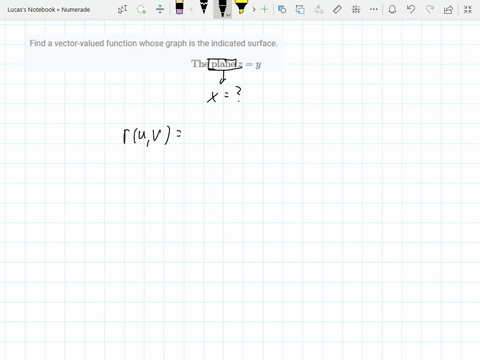Click the insert space tool
Screen dimensions: 480x360
160,9
